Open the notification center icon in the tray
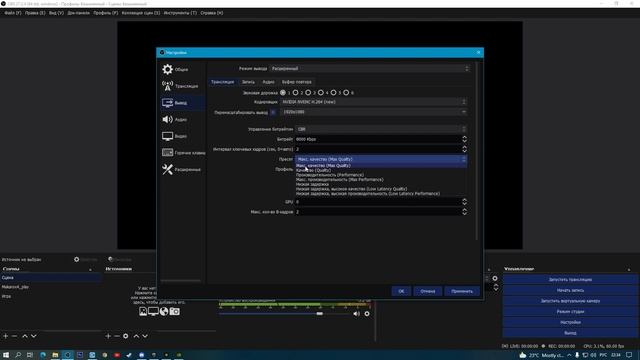The width and height of the screenshot is (640, 360). 629,355
